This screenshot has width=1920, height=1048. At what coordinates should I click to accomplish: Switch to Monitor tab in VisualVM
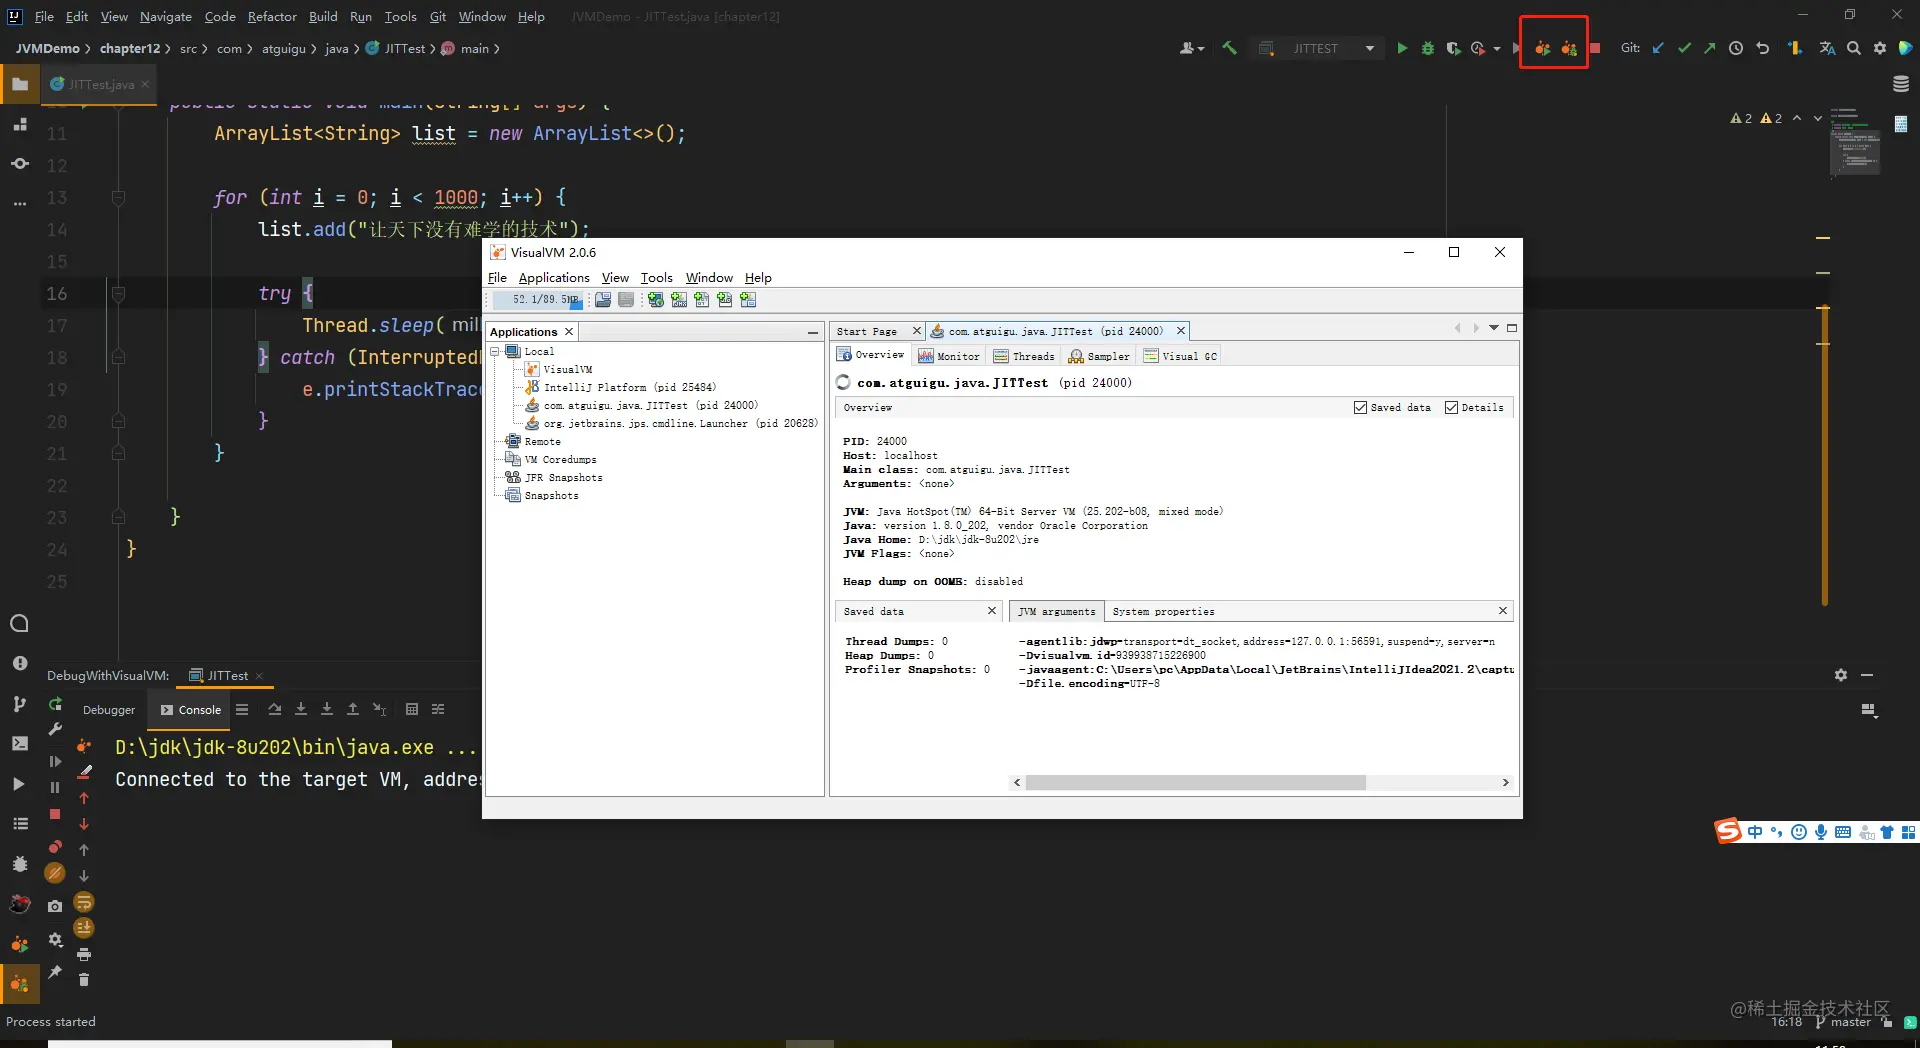[x=949, y=356]
